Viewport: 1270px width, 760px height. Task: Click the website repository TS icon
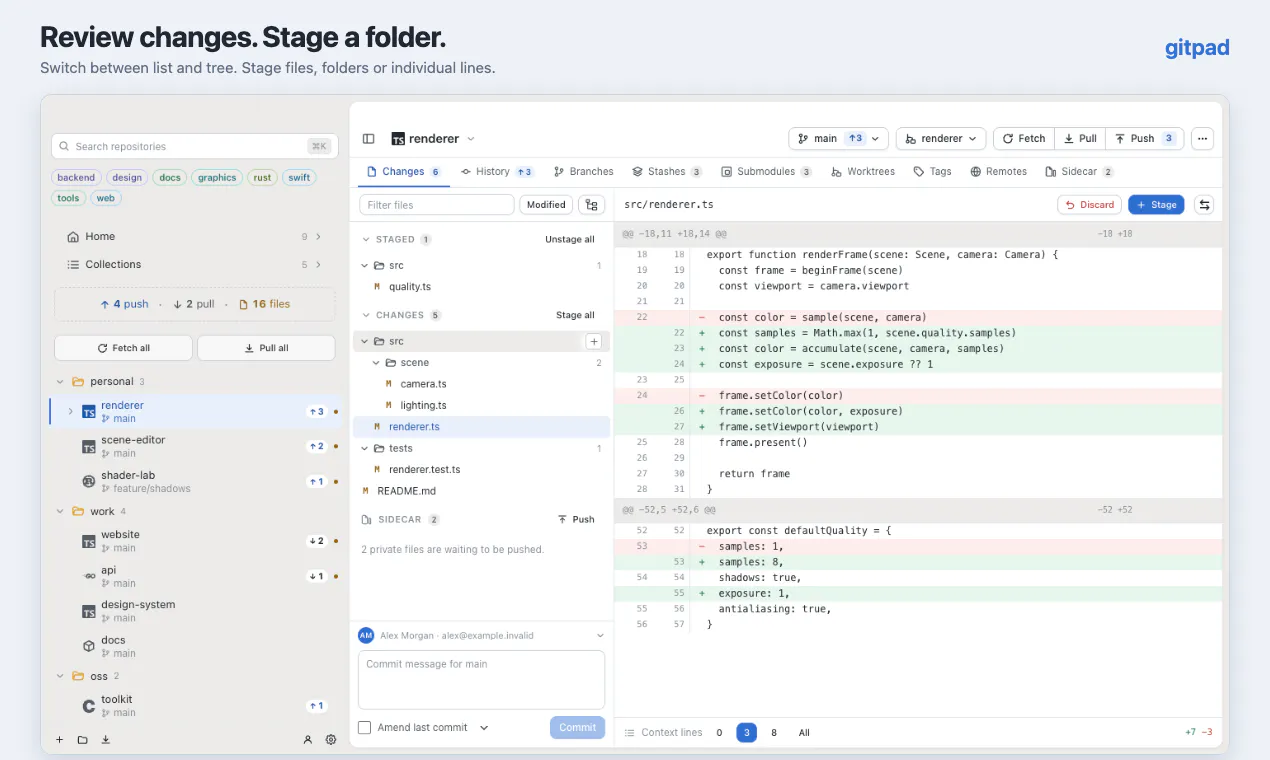tap(88, 542)
